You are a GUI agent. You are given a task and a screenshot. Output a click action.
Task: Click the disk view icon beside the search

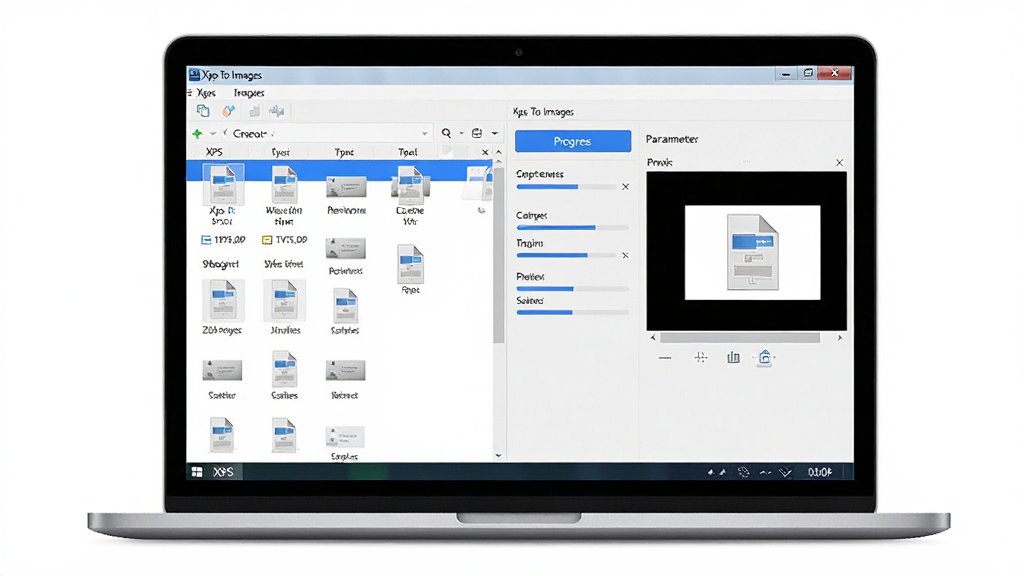tap(477, 133)
